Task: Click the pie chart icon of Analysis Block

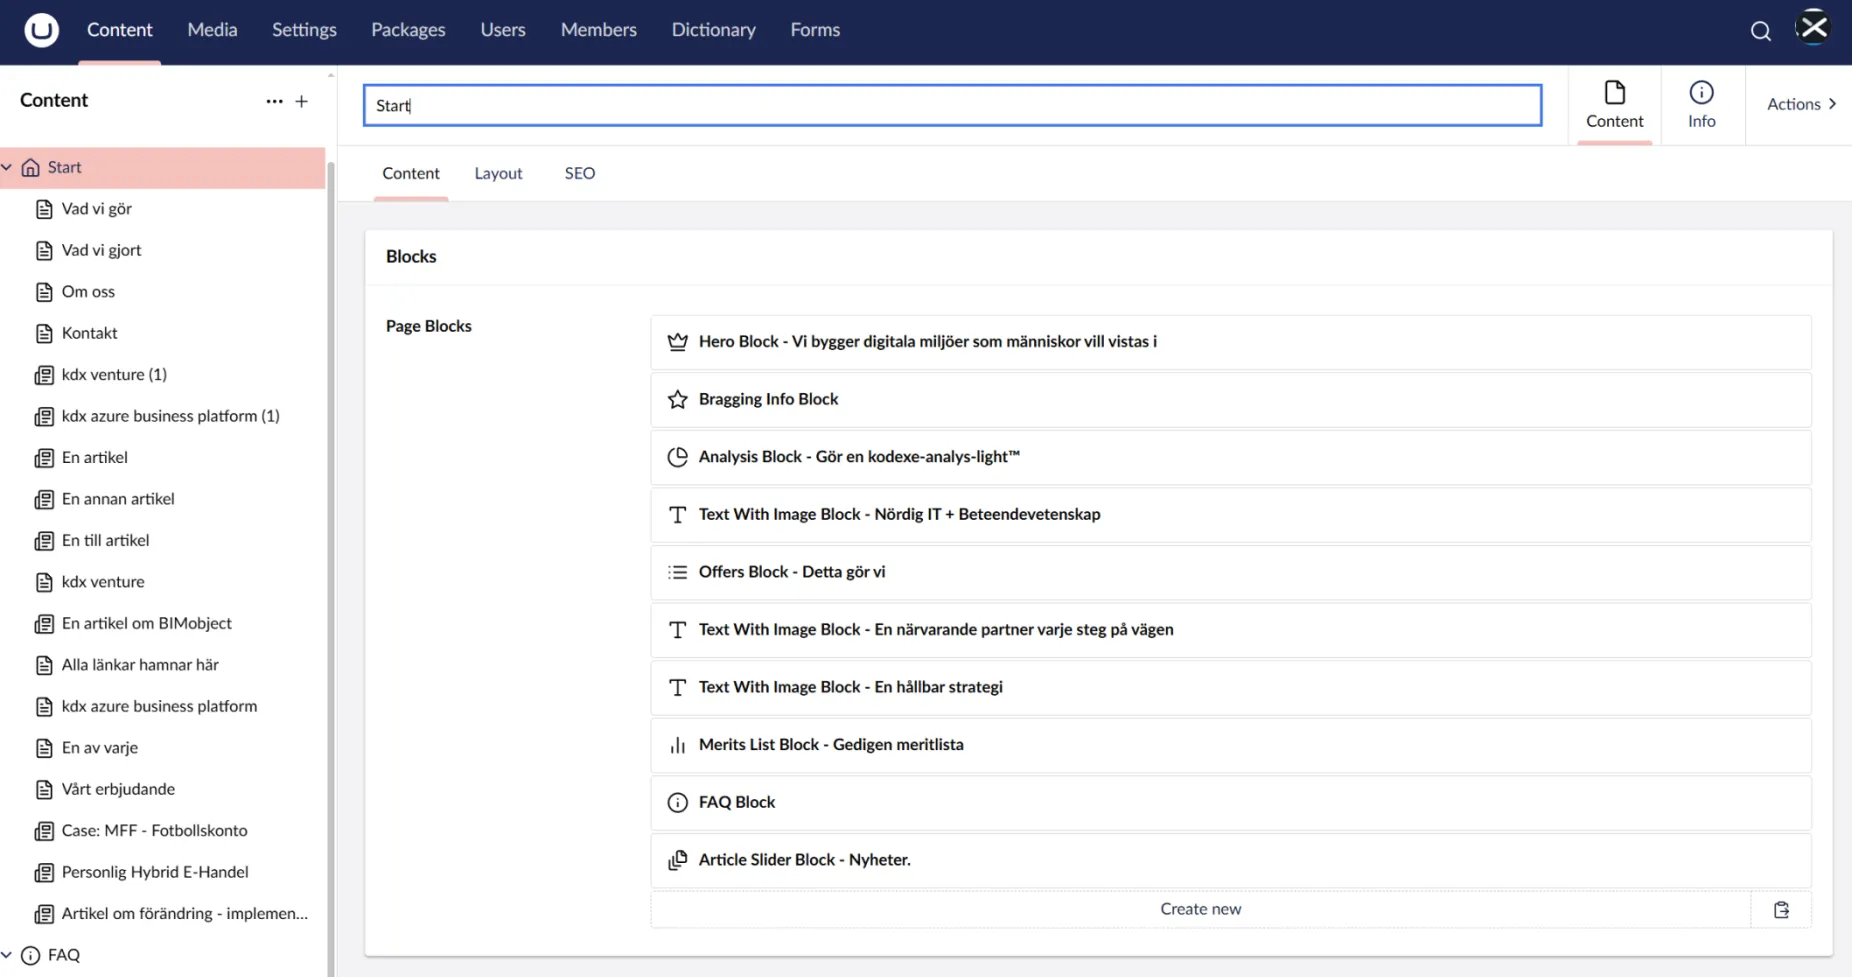Action: click(x=677, y=457)
